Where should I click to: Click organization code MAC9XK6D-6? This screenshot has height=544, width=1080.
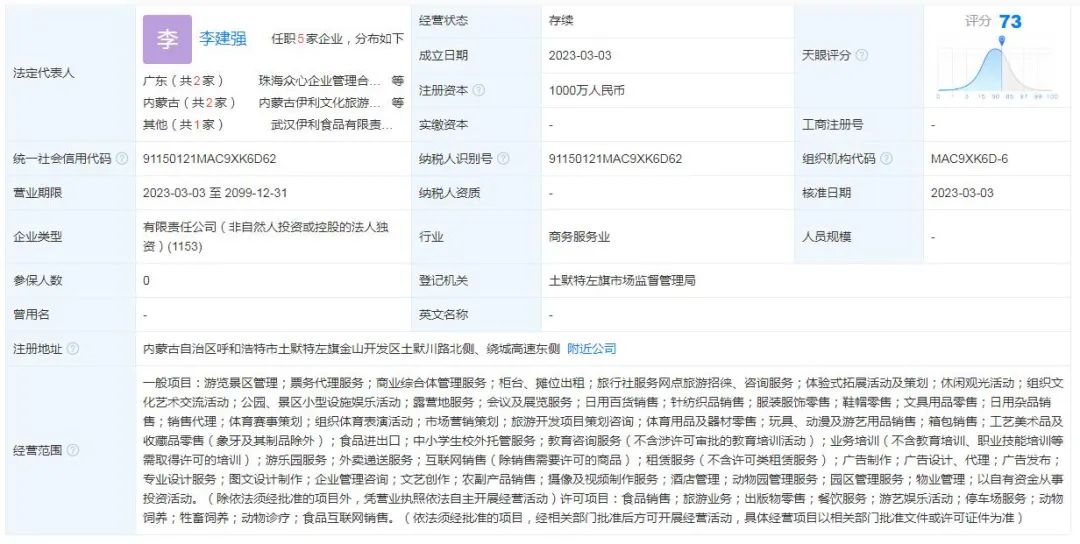tap(969, 159)
